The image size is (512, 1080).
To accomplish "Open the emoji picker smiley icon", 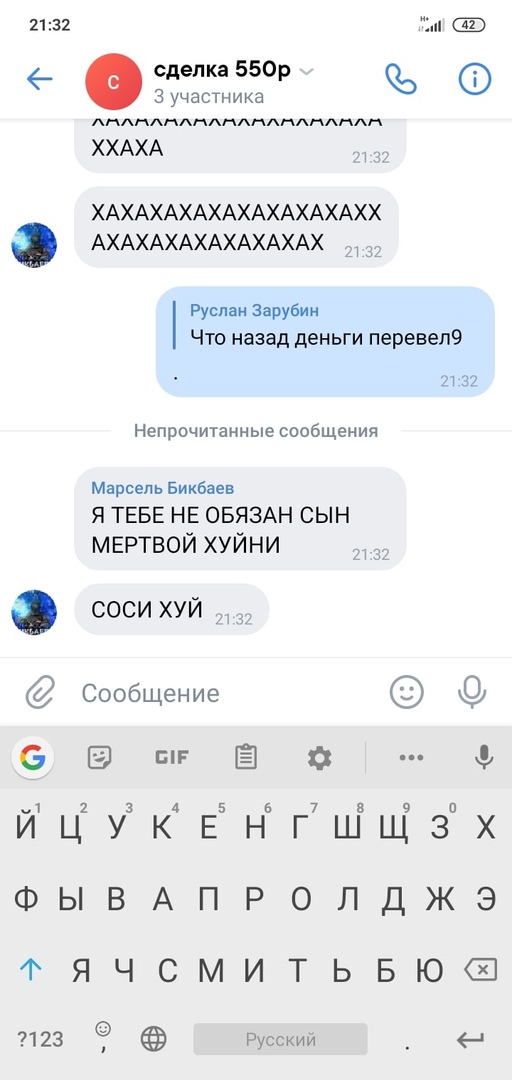I will [x=407, y=692].
